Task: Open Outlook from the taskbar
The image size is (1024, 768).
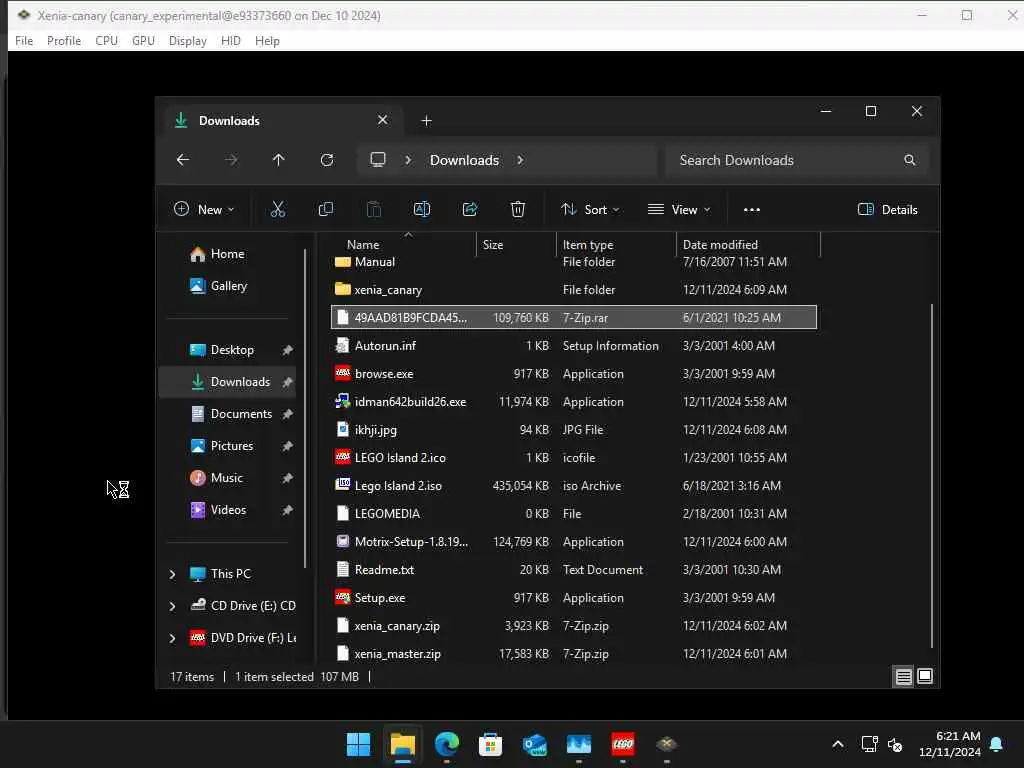Action: [x=535, y=744]
